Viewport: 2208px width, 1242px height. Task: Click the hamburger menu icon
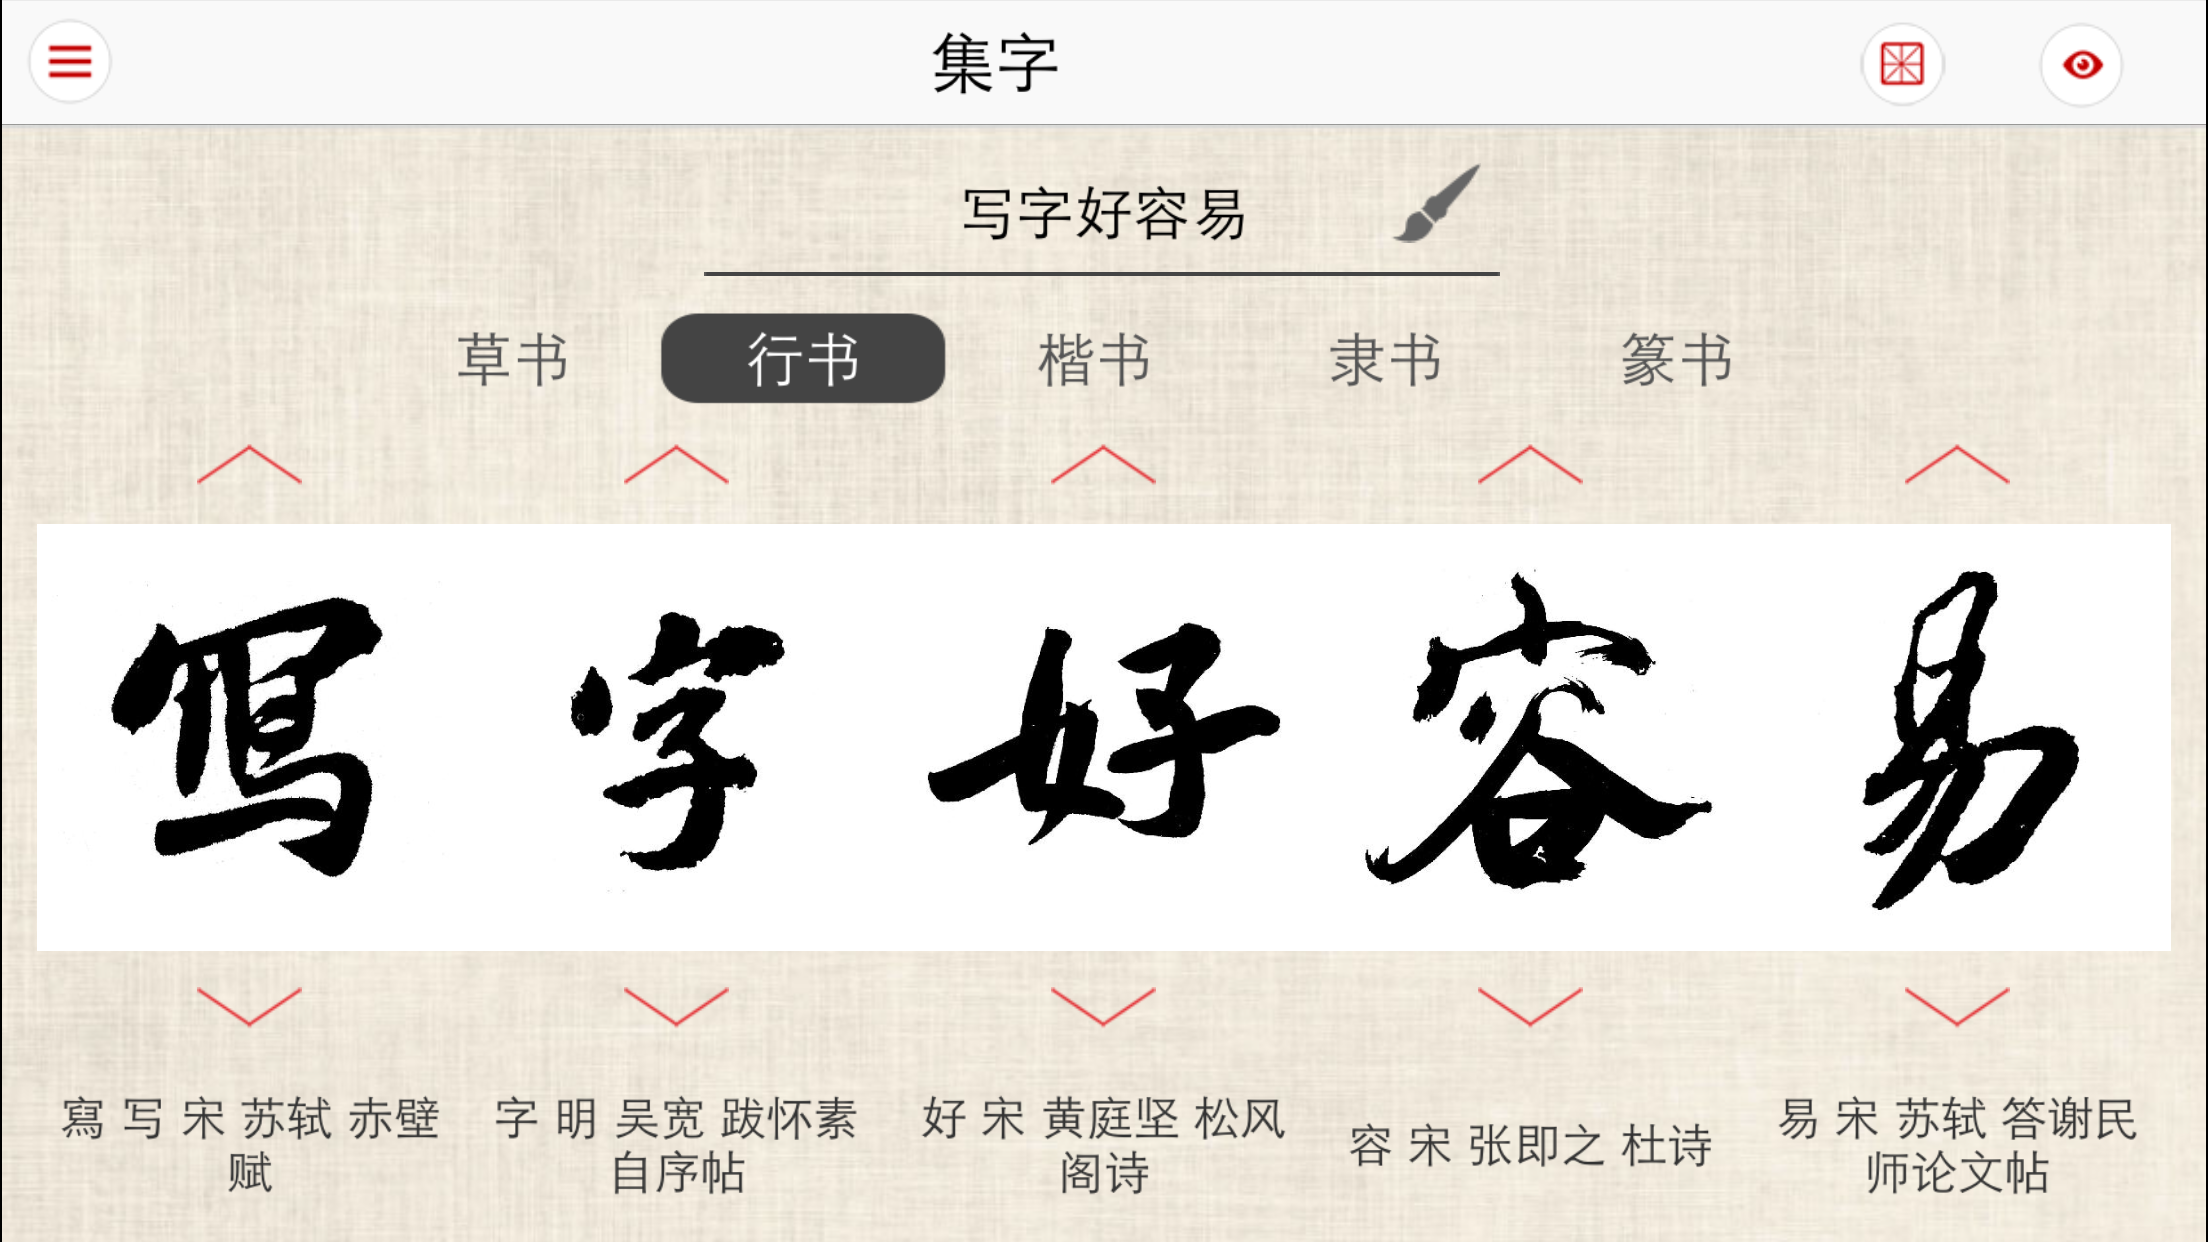coord(70,61)
